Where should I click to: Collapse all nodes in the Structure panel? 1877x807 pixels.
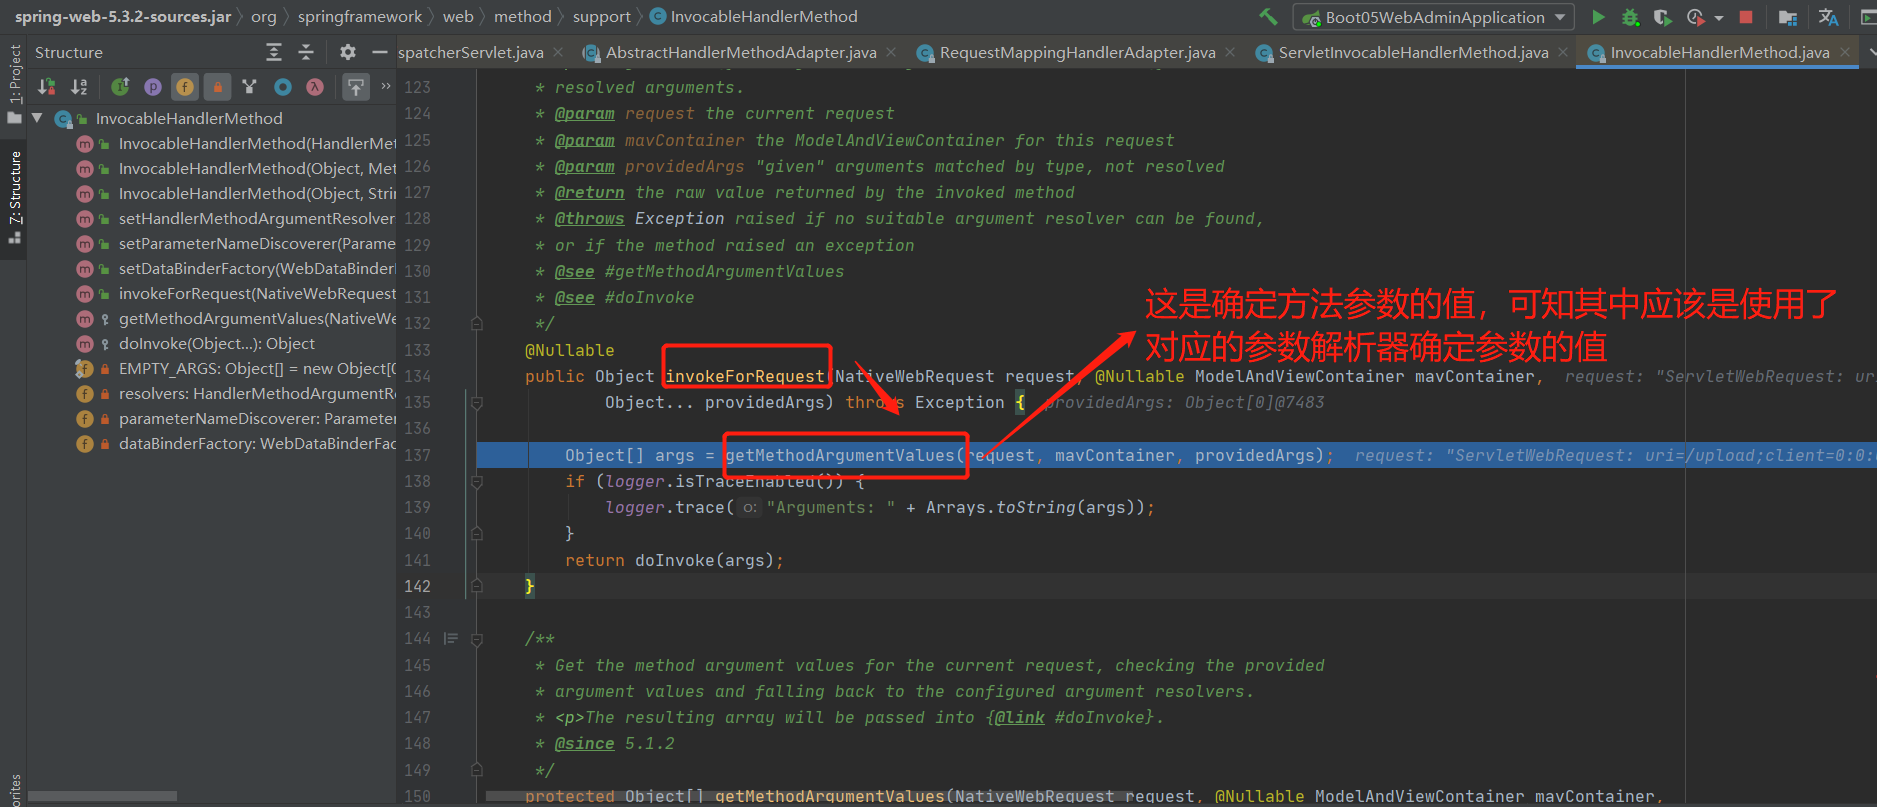(306, 52)
